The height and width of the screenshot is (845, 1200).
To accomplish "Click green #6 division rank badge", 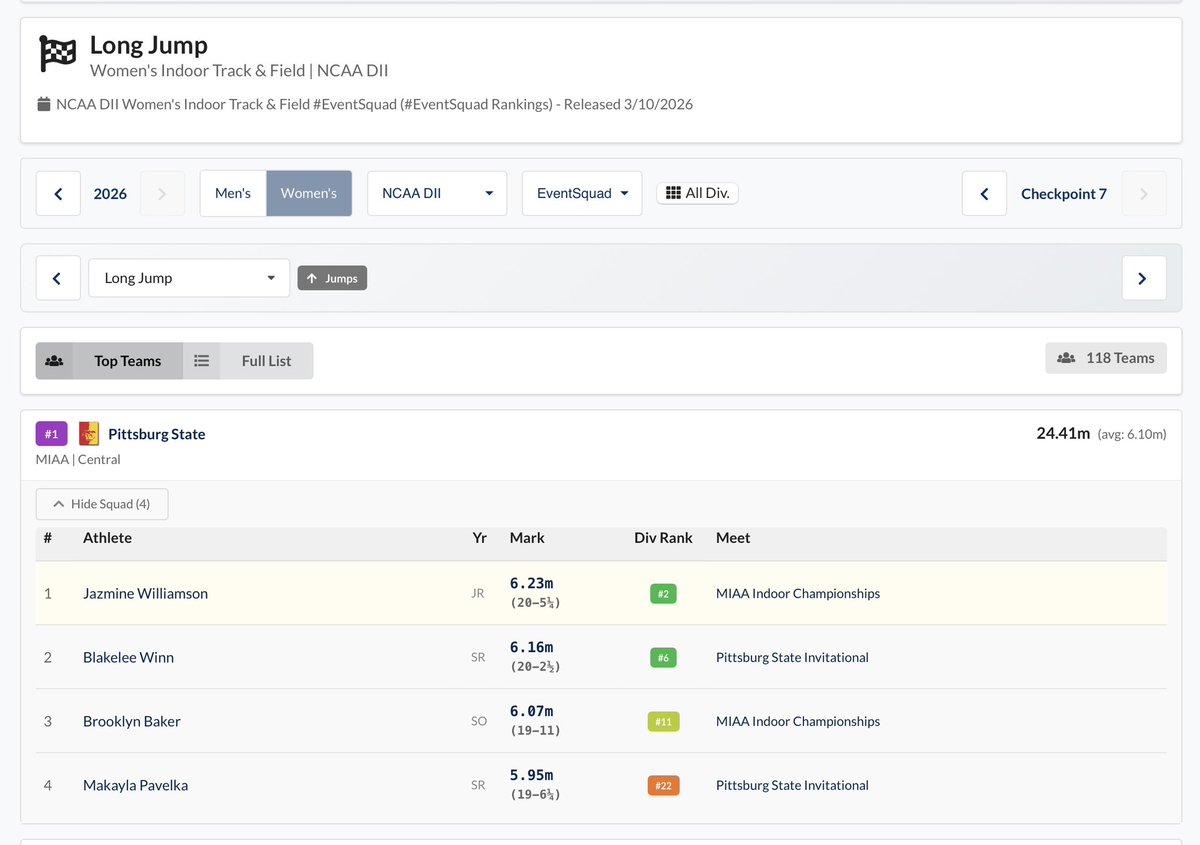I will click(663, 658).
